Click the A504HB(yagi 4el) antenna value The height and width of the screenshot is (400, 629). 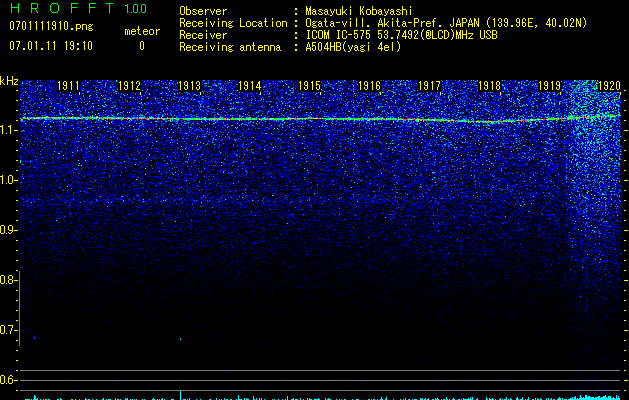[353, 47]
